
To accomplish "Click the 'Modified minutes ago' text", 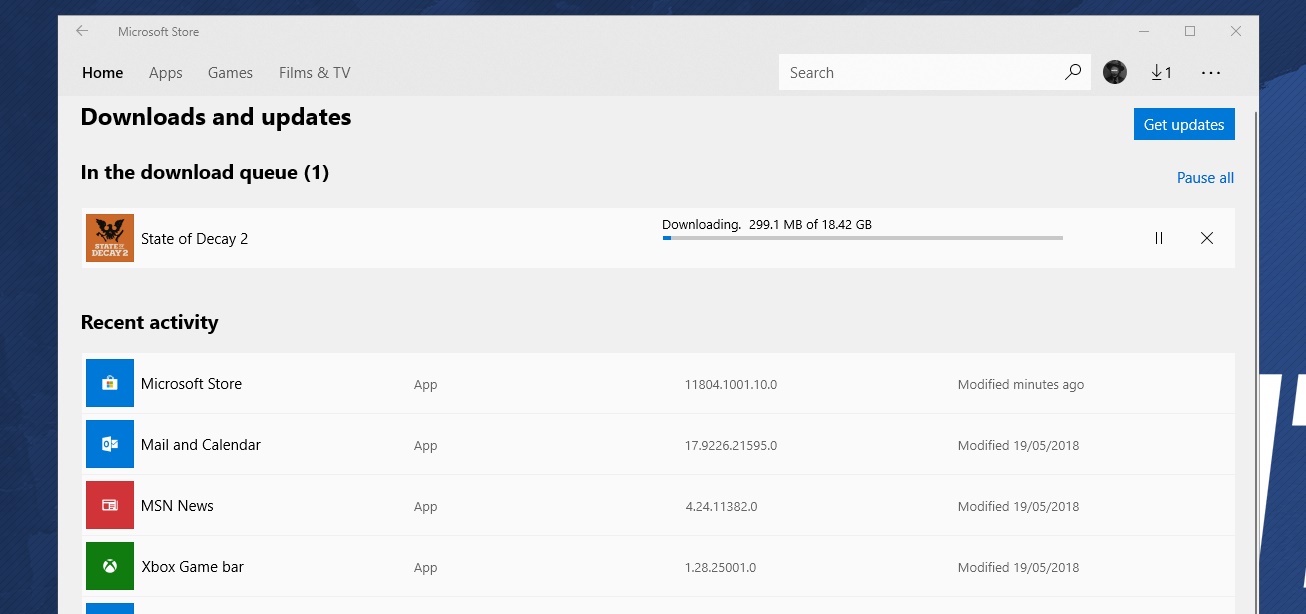I will pyautogui.click(x=1021, y=385).
